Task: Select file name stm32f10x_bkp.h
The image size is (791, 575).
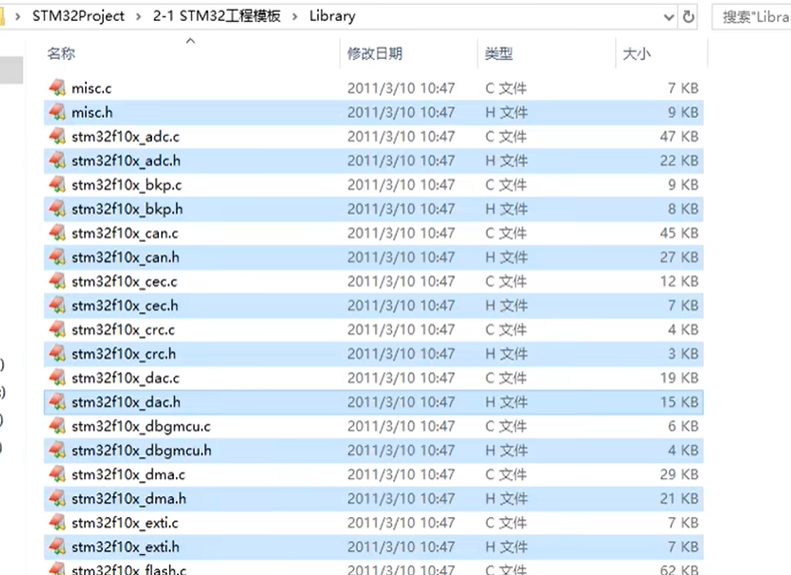Action: [127, 209]
